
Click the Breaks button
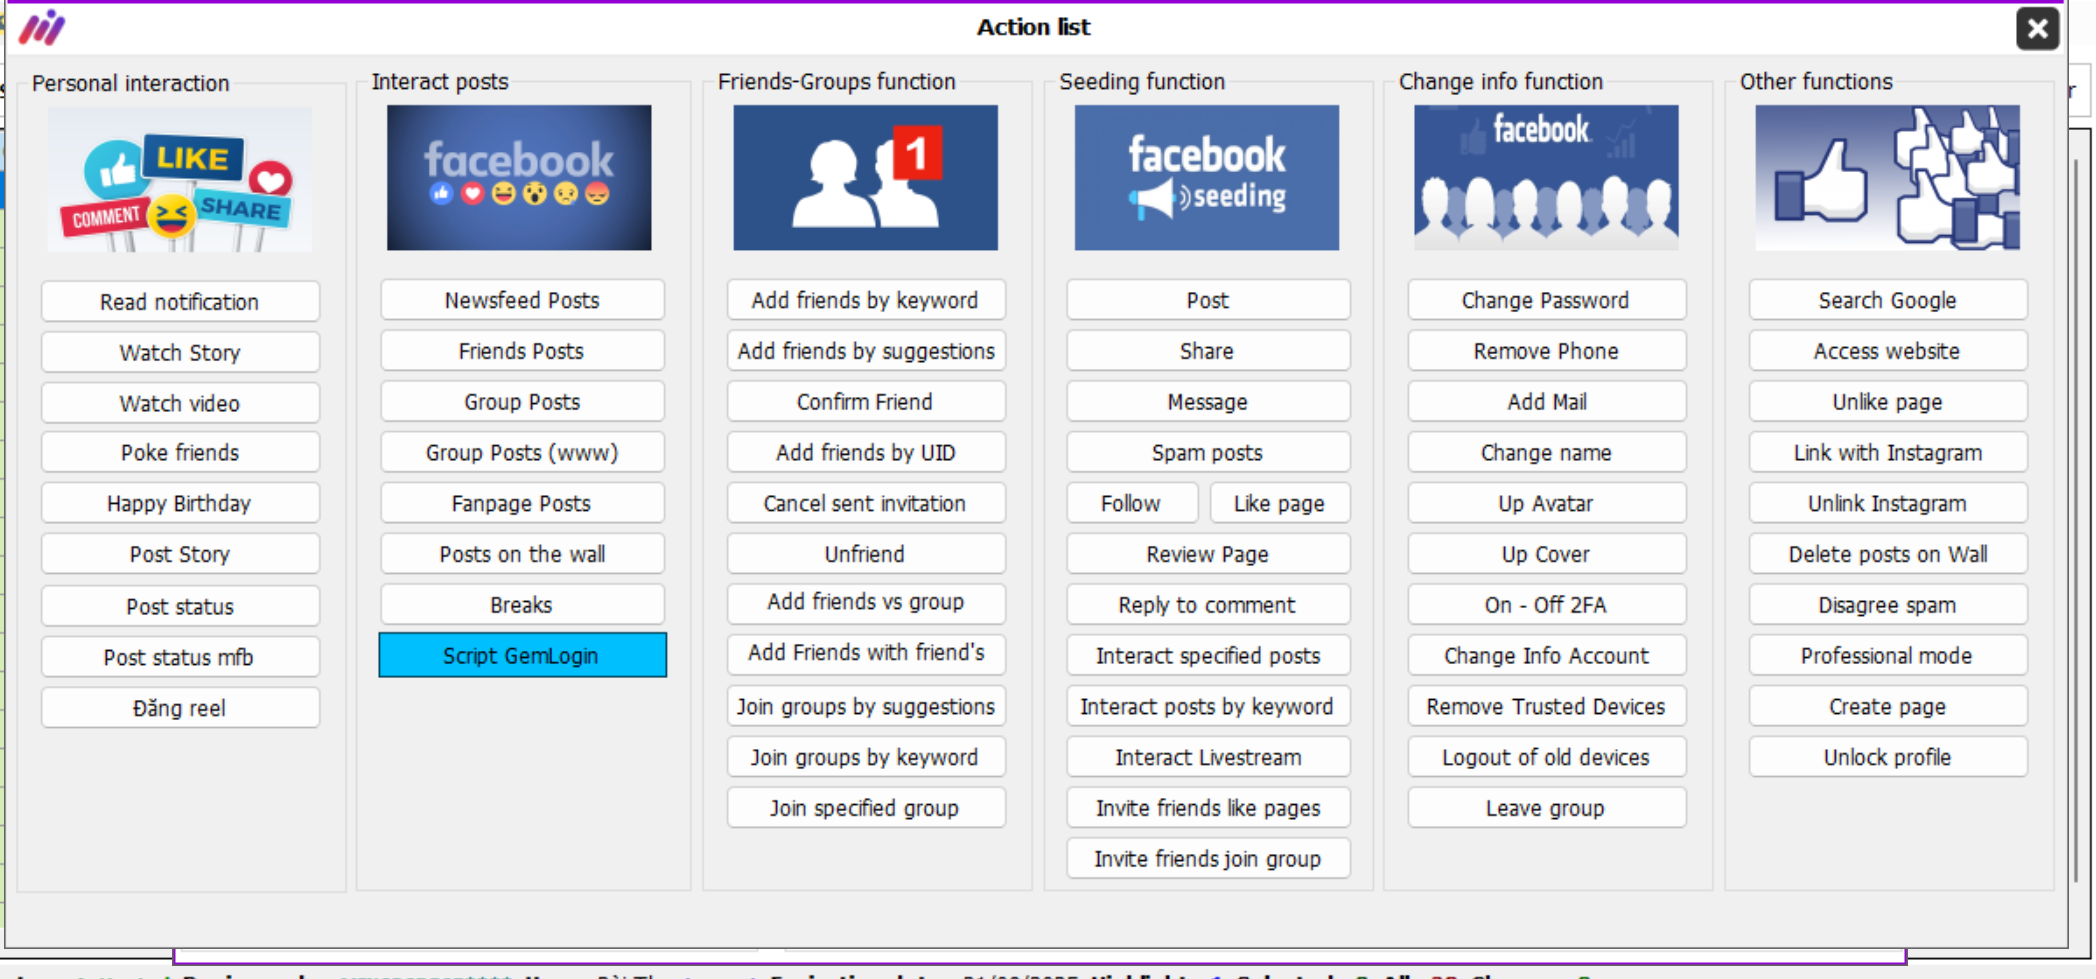(x=522, y=605)
